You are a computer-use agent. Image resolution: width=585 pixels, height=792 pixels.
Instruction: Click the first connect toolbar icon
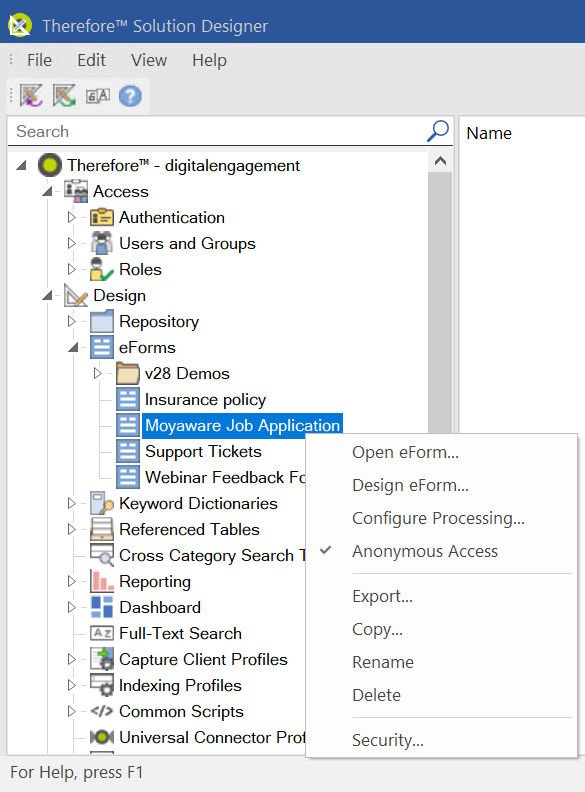pyautogui.click(x=31, y=95)
